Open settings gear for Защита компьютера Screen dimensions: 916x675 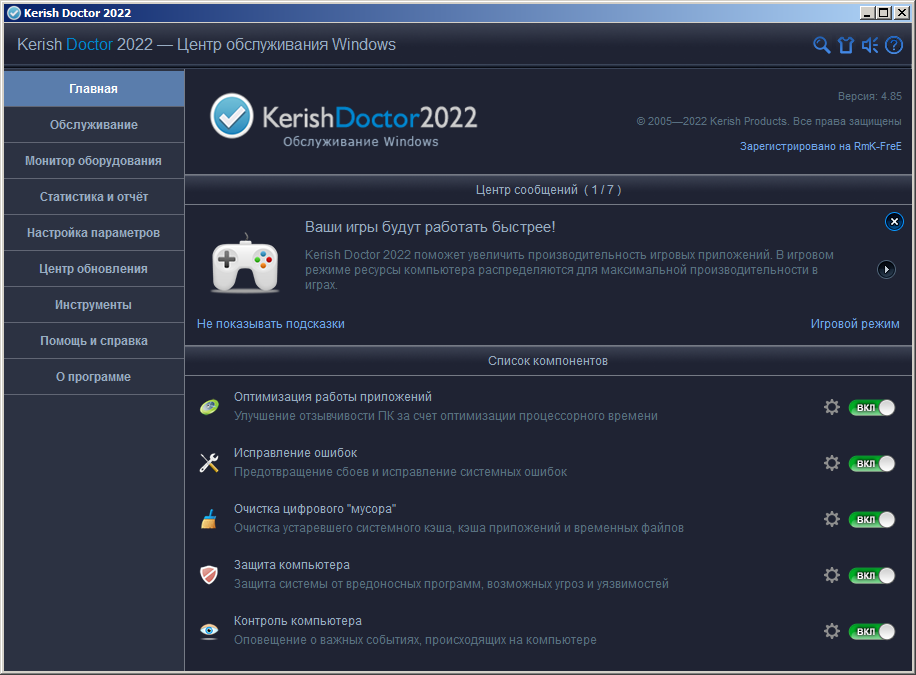[832, 575]
